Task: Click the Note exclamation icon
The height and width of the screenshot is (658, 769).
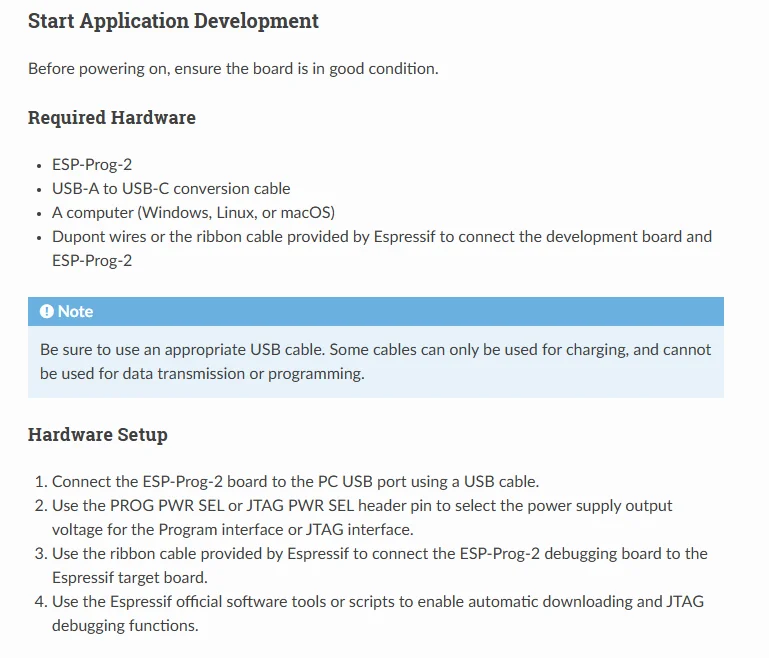Action: 47,311
